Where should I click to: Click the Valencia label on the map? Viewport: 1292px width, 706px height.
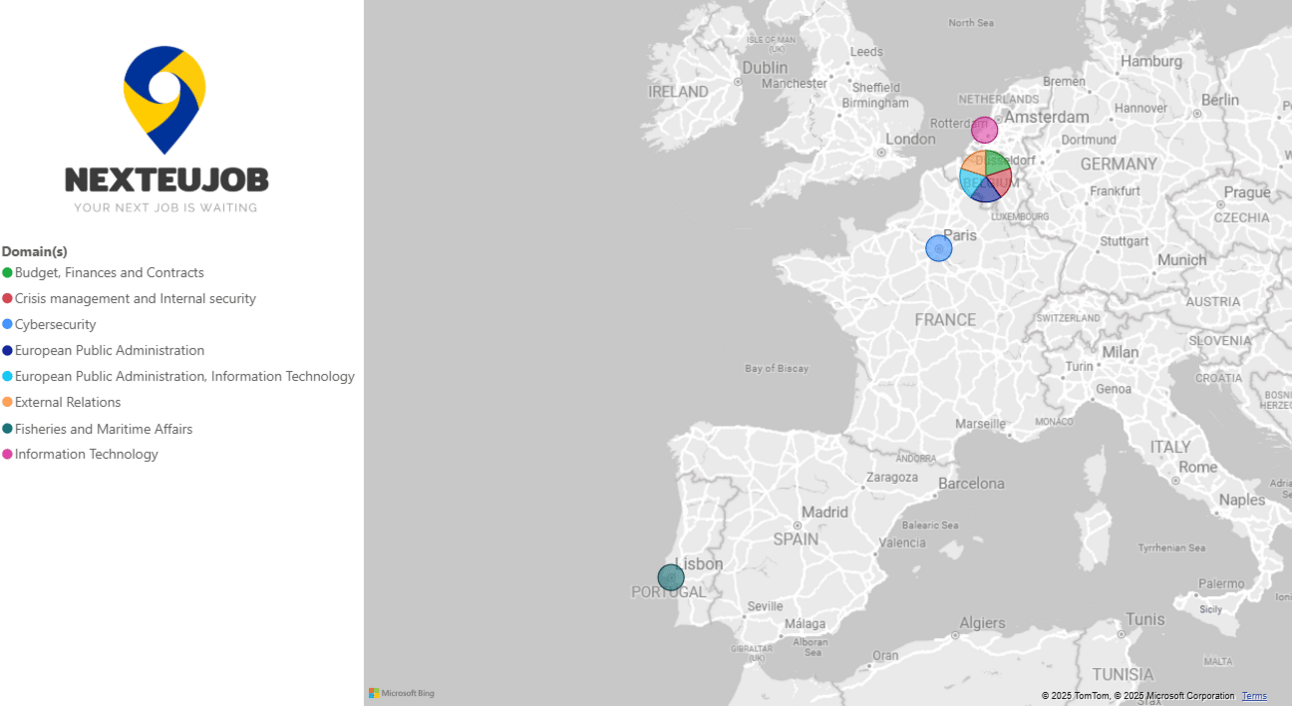pos(902,543)
